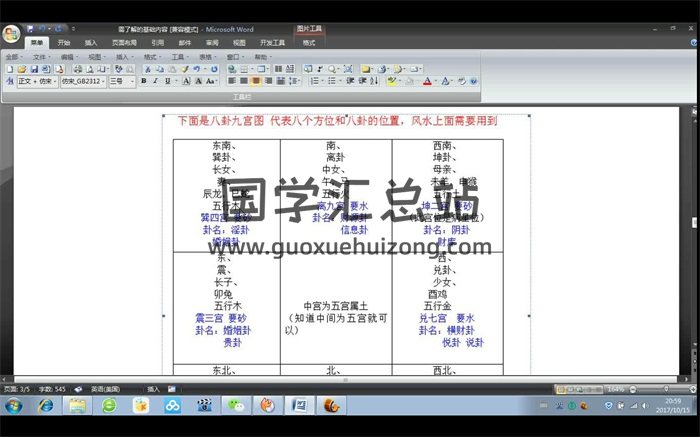Click the 页面: 3/5 page indicator
Screen dimensions: 700x437
[15, 388]
